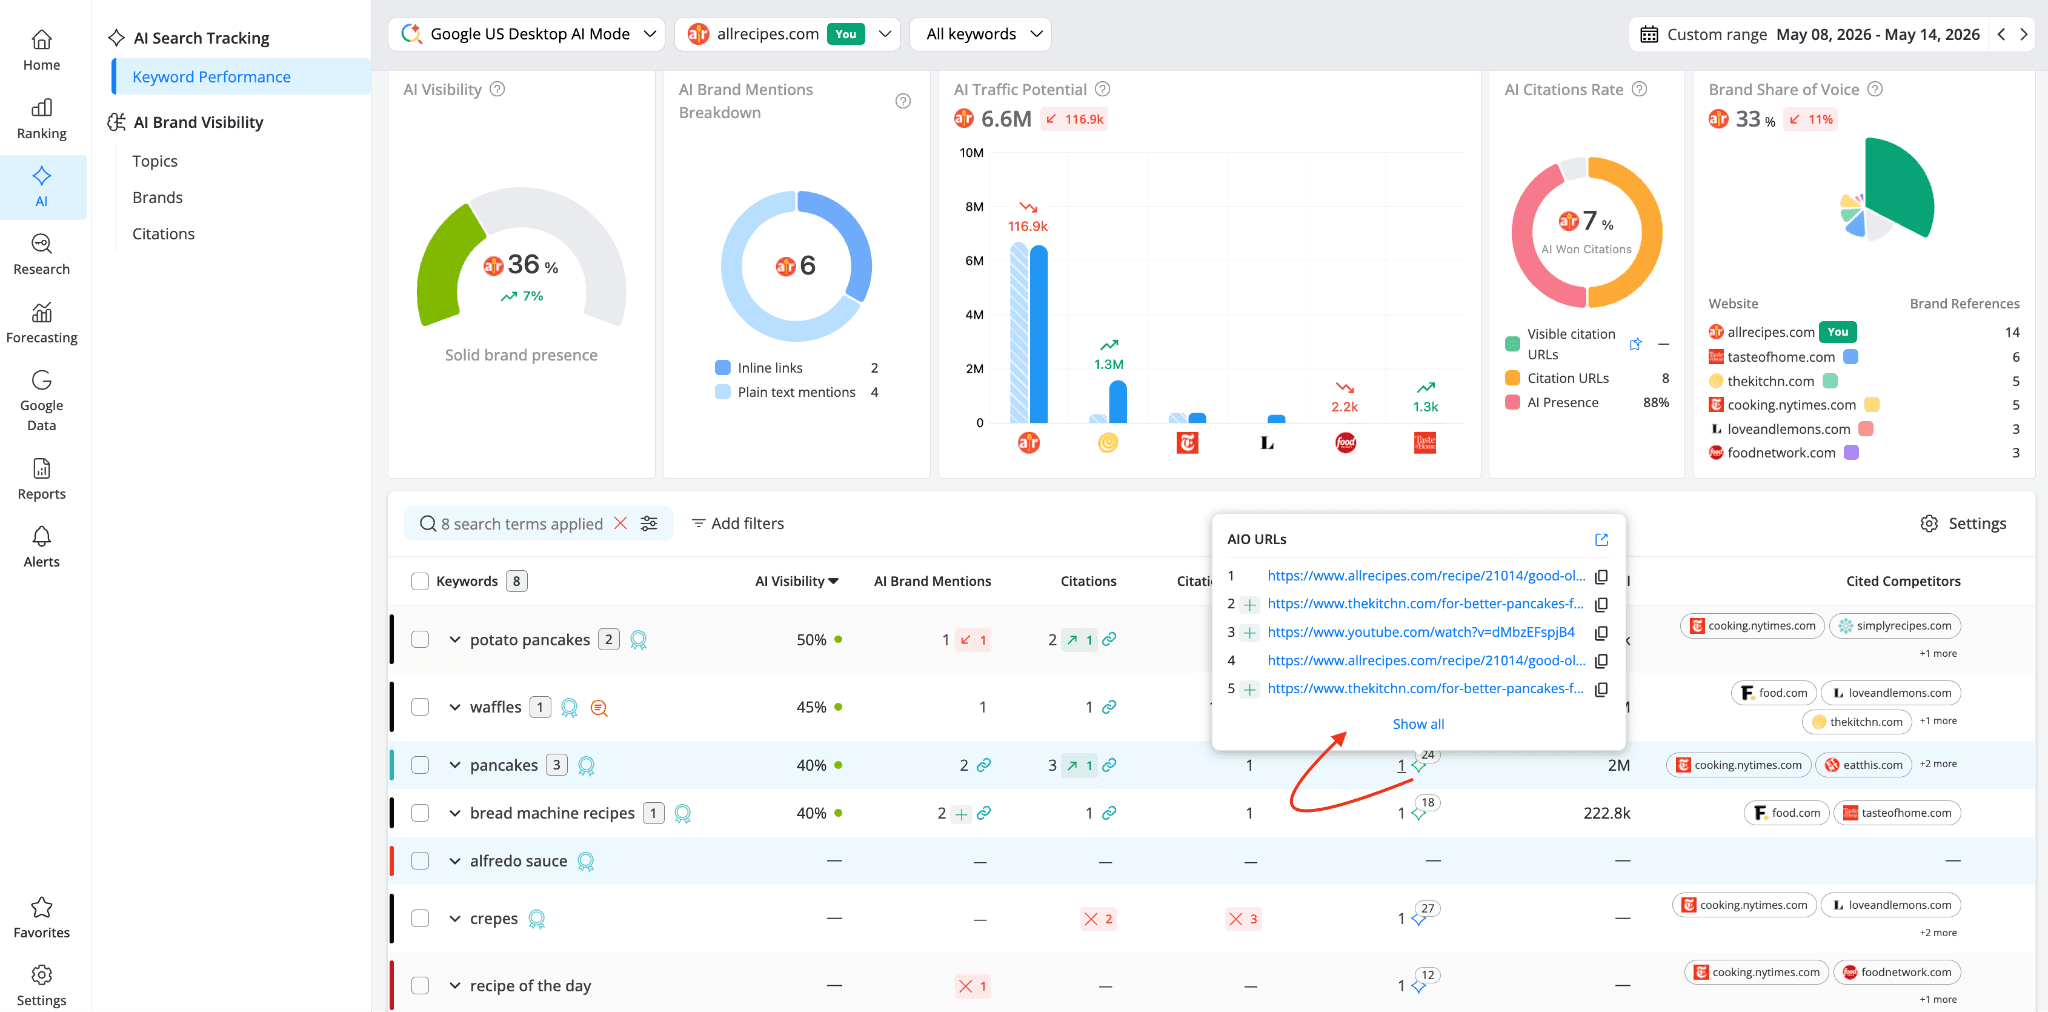The height and width of the screenshot is (1012, 2048).
Task: Open the Brands page
Action: coord(158,197)
